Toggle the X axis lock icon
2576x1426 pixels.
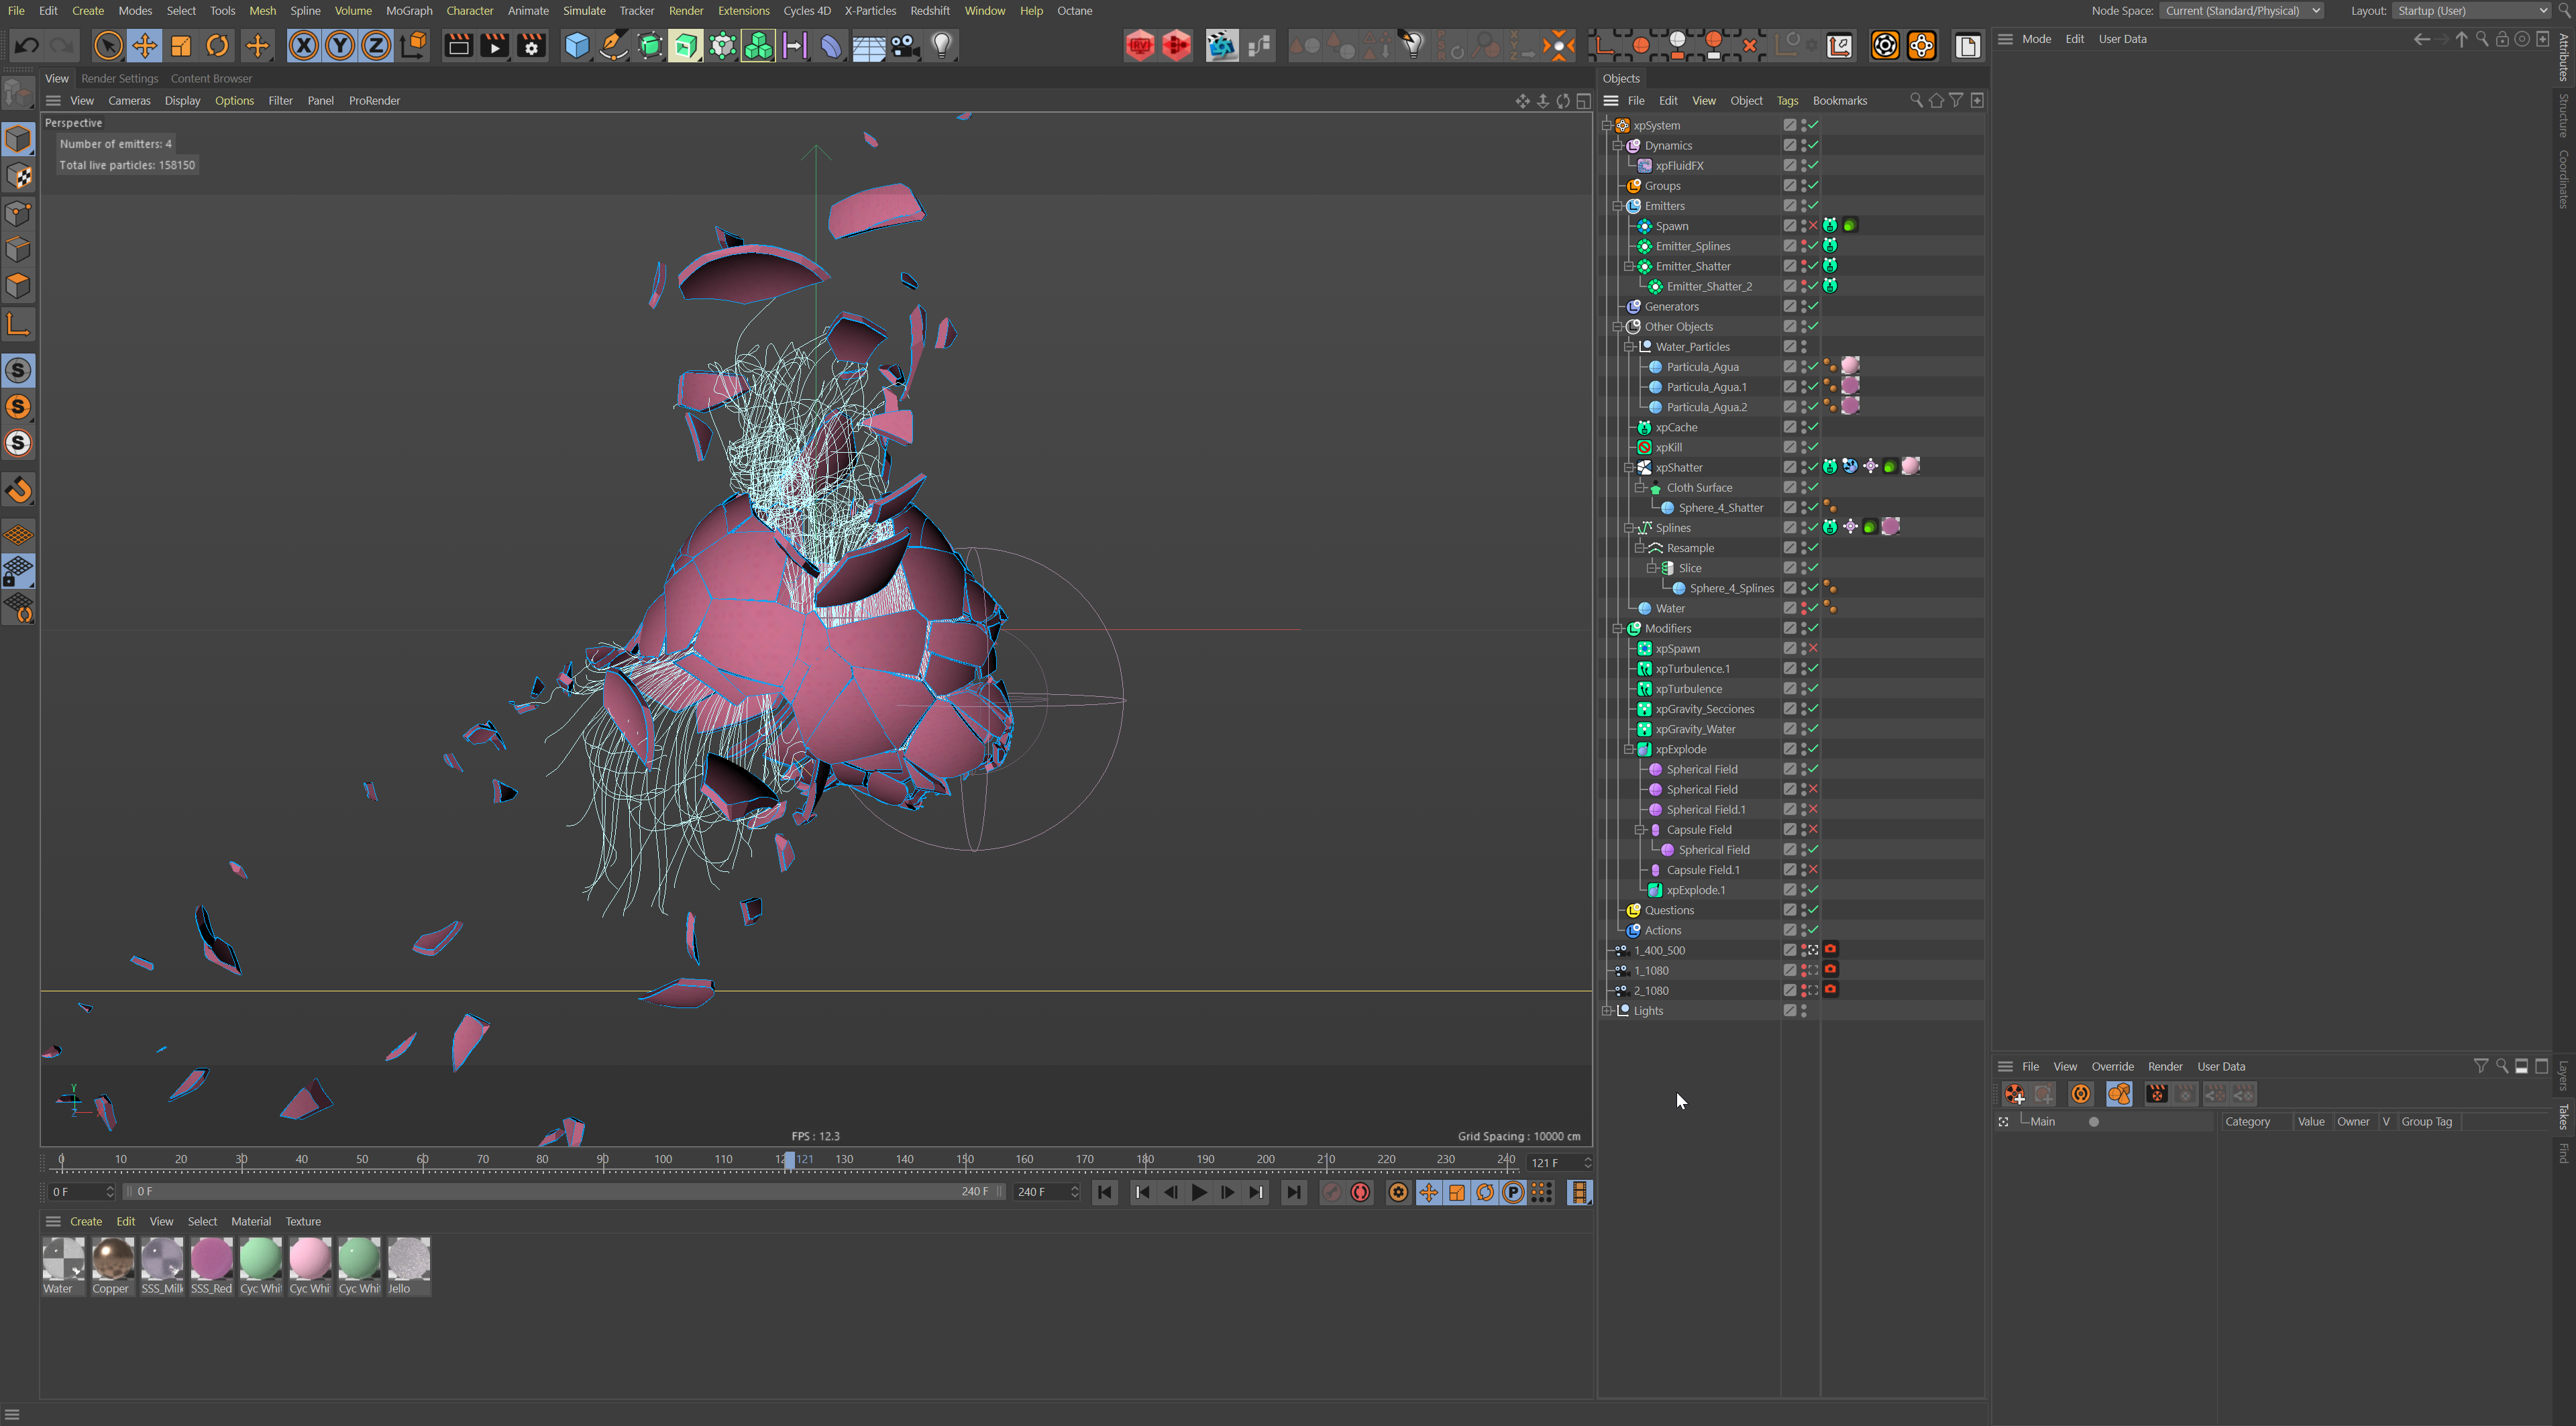coord(303,46)
